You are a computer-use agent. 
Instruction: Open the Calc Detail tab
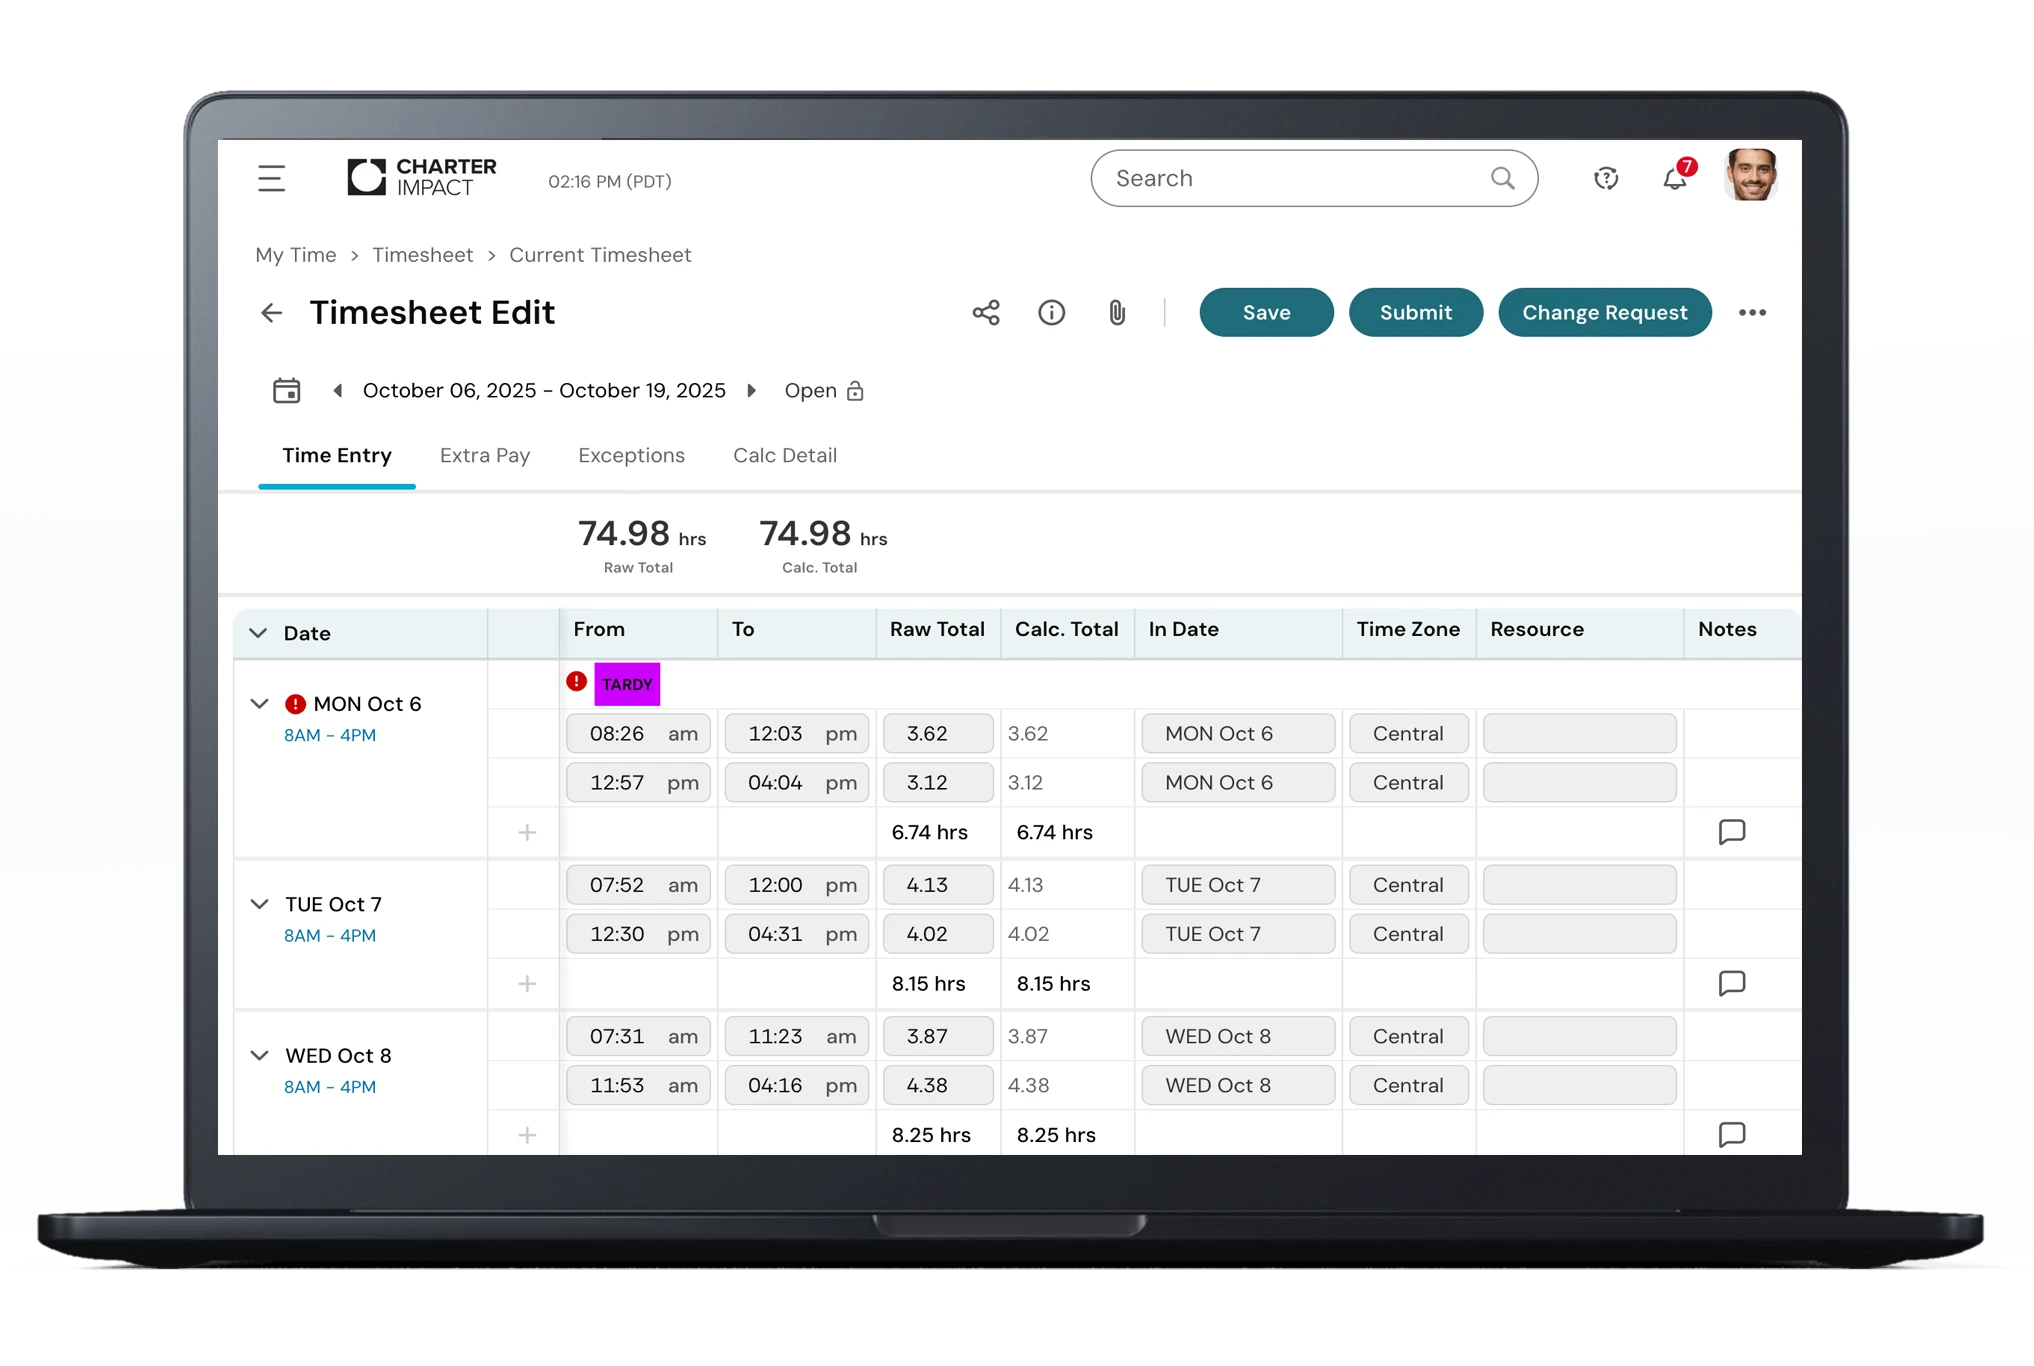pos(784,456)
